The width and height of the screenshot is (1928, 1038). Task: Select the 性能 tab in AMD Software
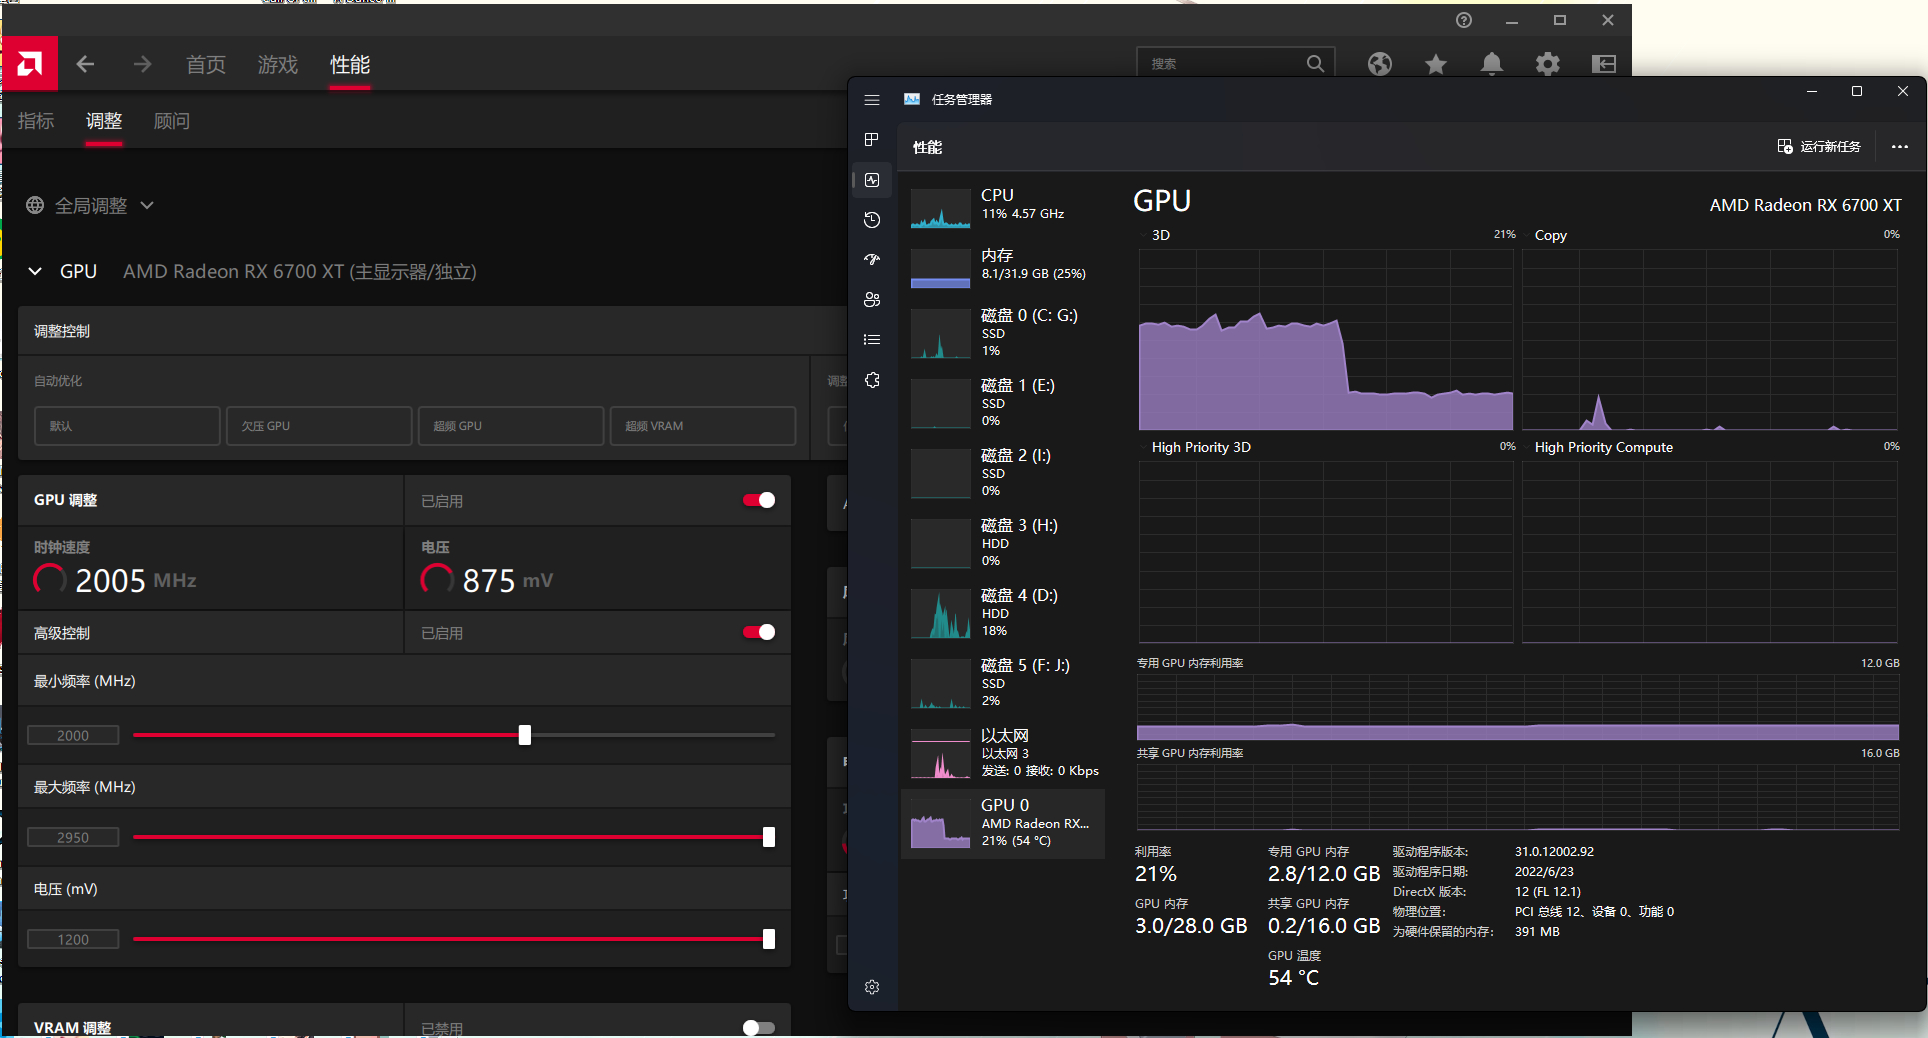(x=350, y=64)
